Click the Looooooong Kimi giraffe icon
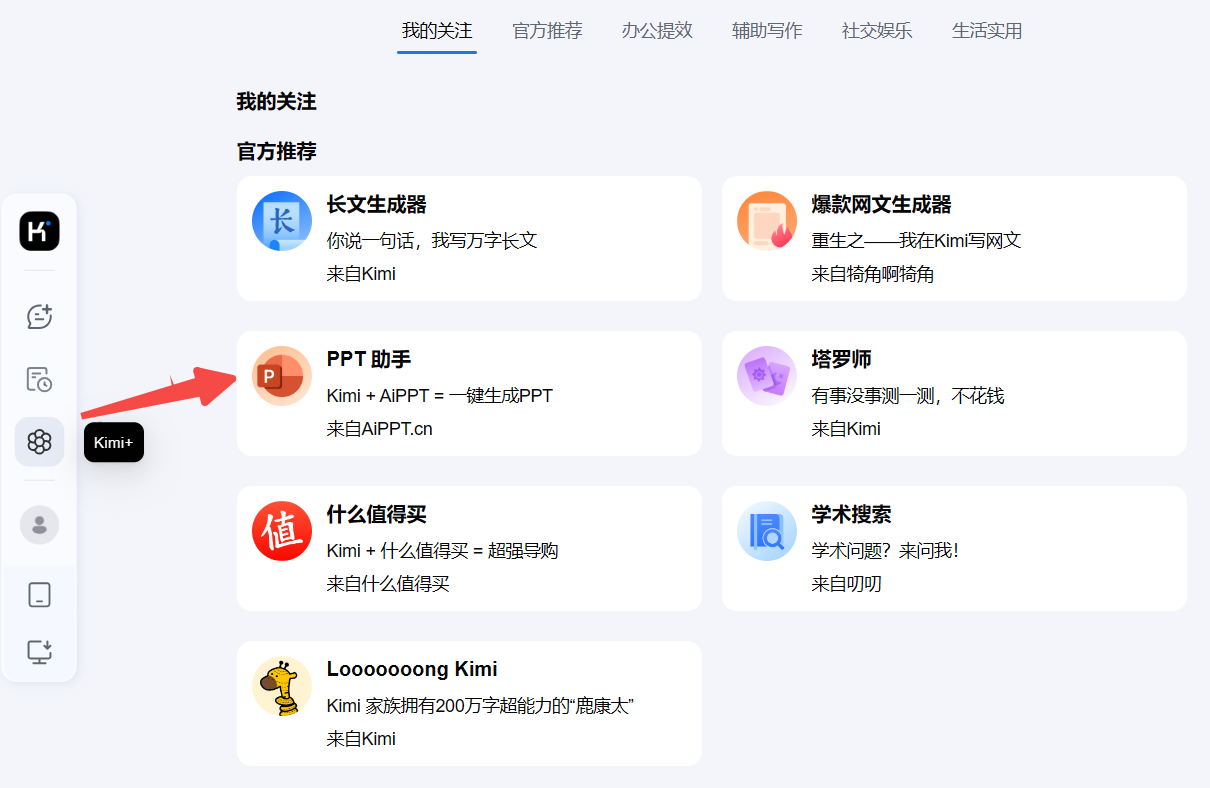 pos(282,686)
